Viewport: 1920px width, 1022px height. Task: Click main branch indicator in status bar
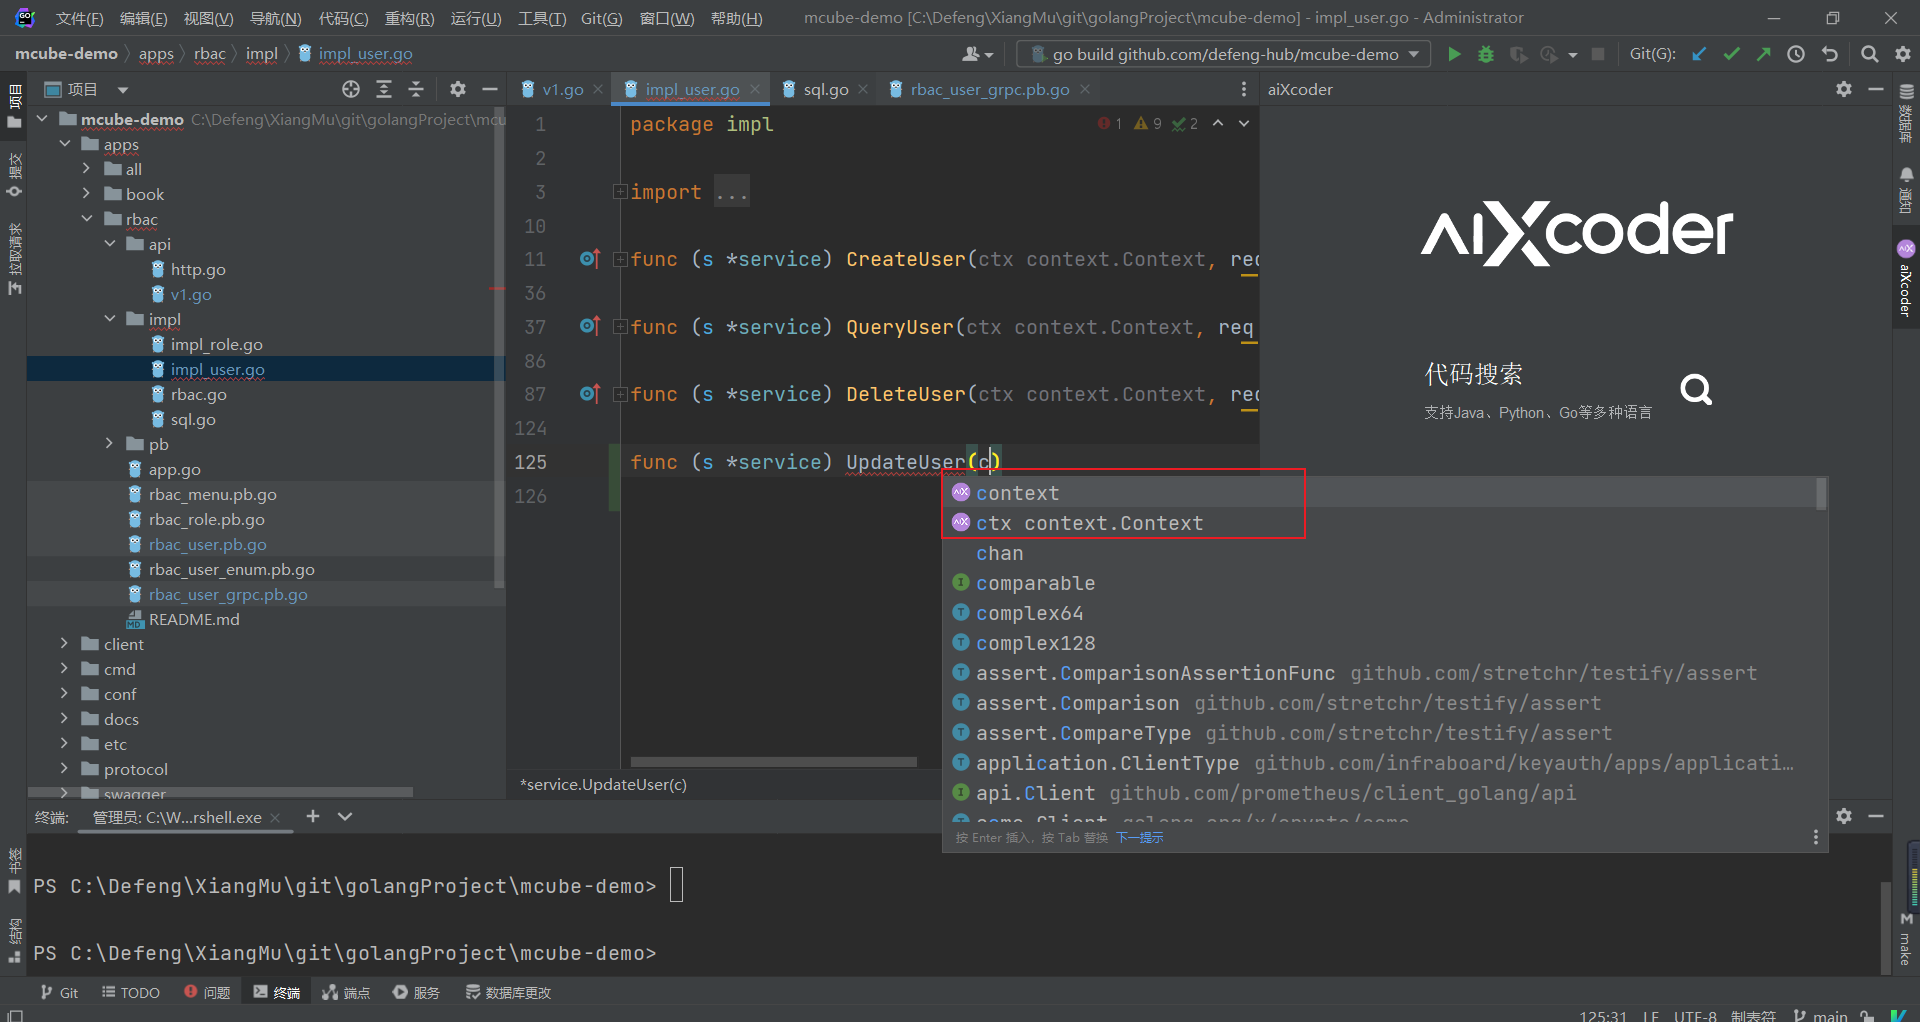[x=1820, y=1015]
